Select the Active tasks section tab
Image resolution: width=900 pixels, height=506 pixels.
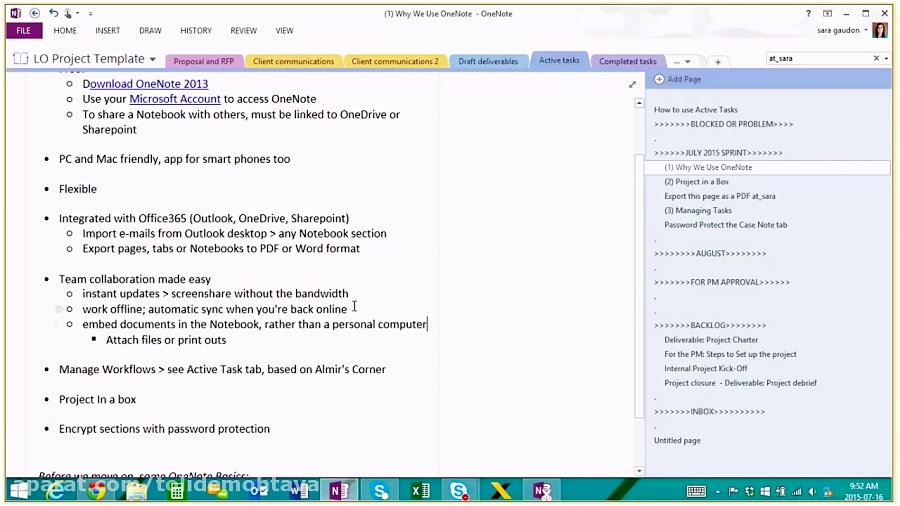(x=559, y=60)
